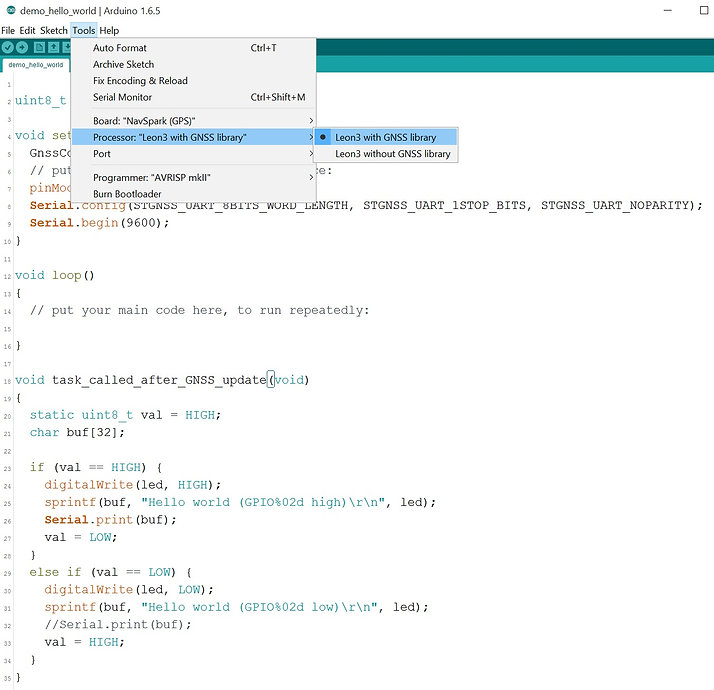Switch to the demo_hello_world sketch tab
This screenshot has width=714, height=690.
[36, 65]
